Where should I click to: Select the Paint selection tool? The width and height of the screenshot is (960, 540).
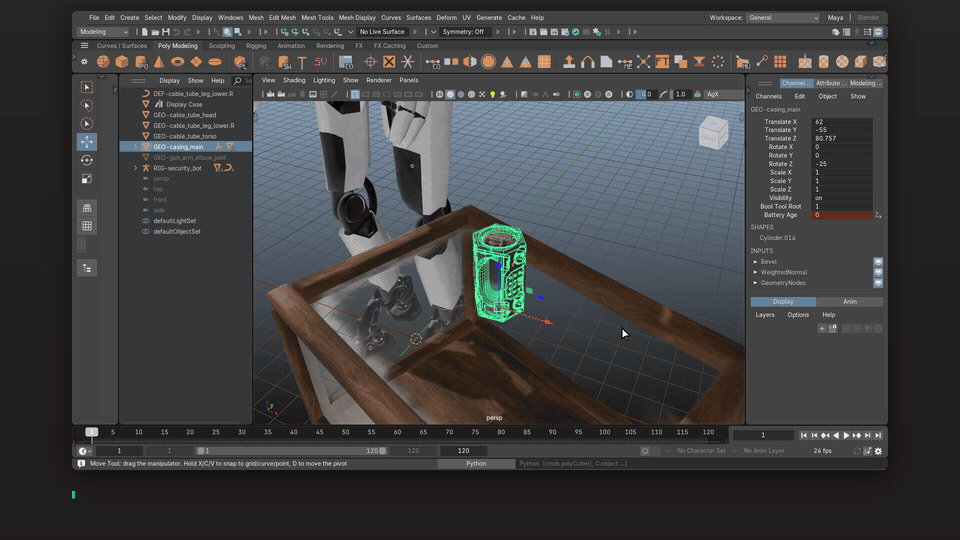point(87,124)
